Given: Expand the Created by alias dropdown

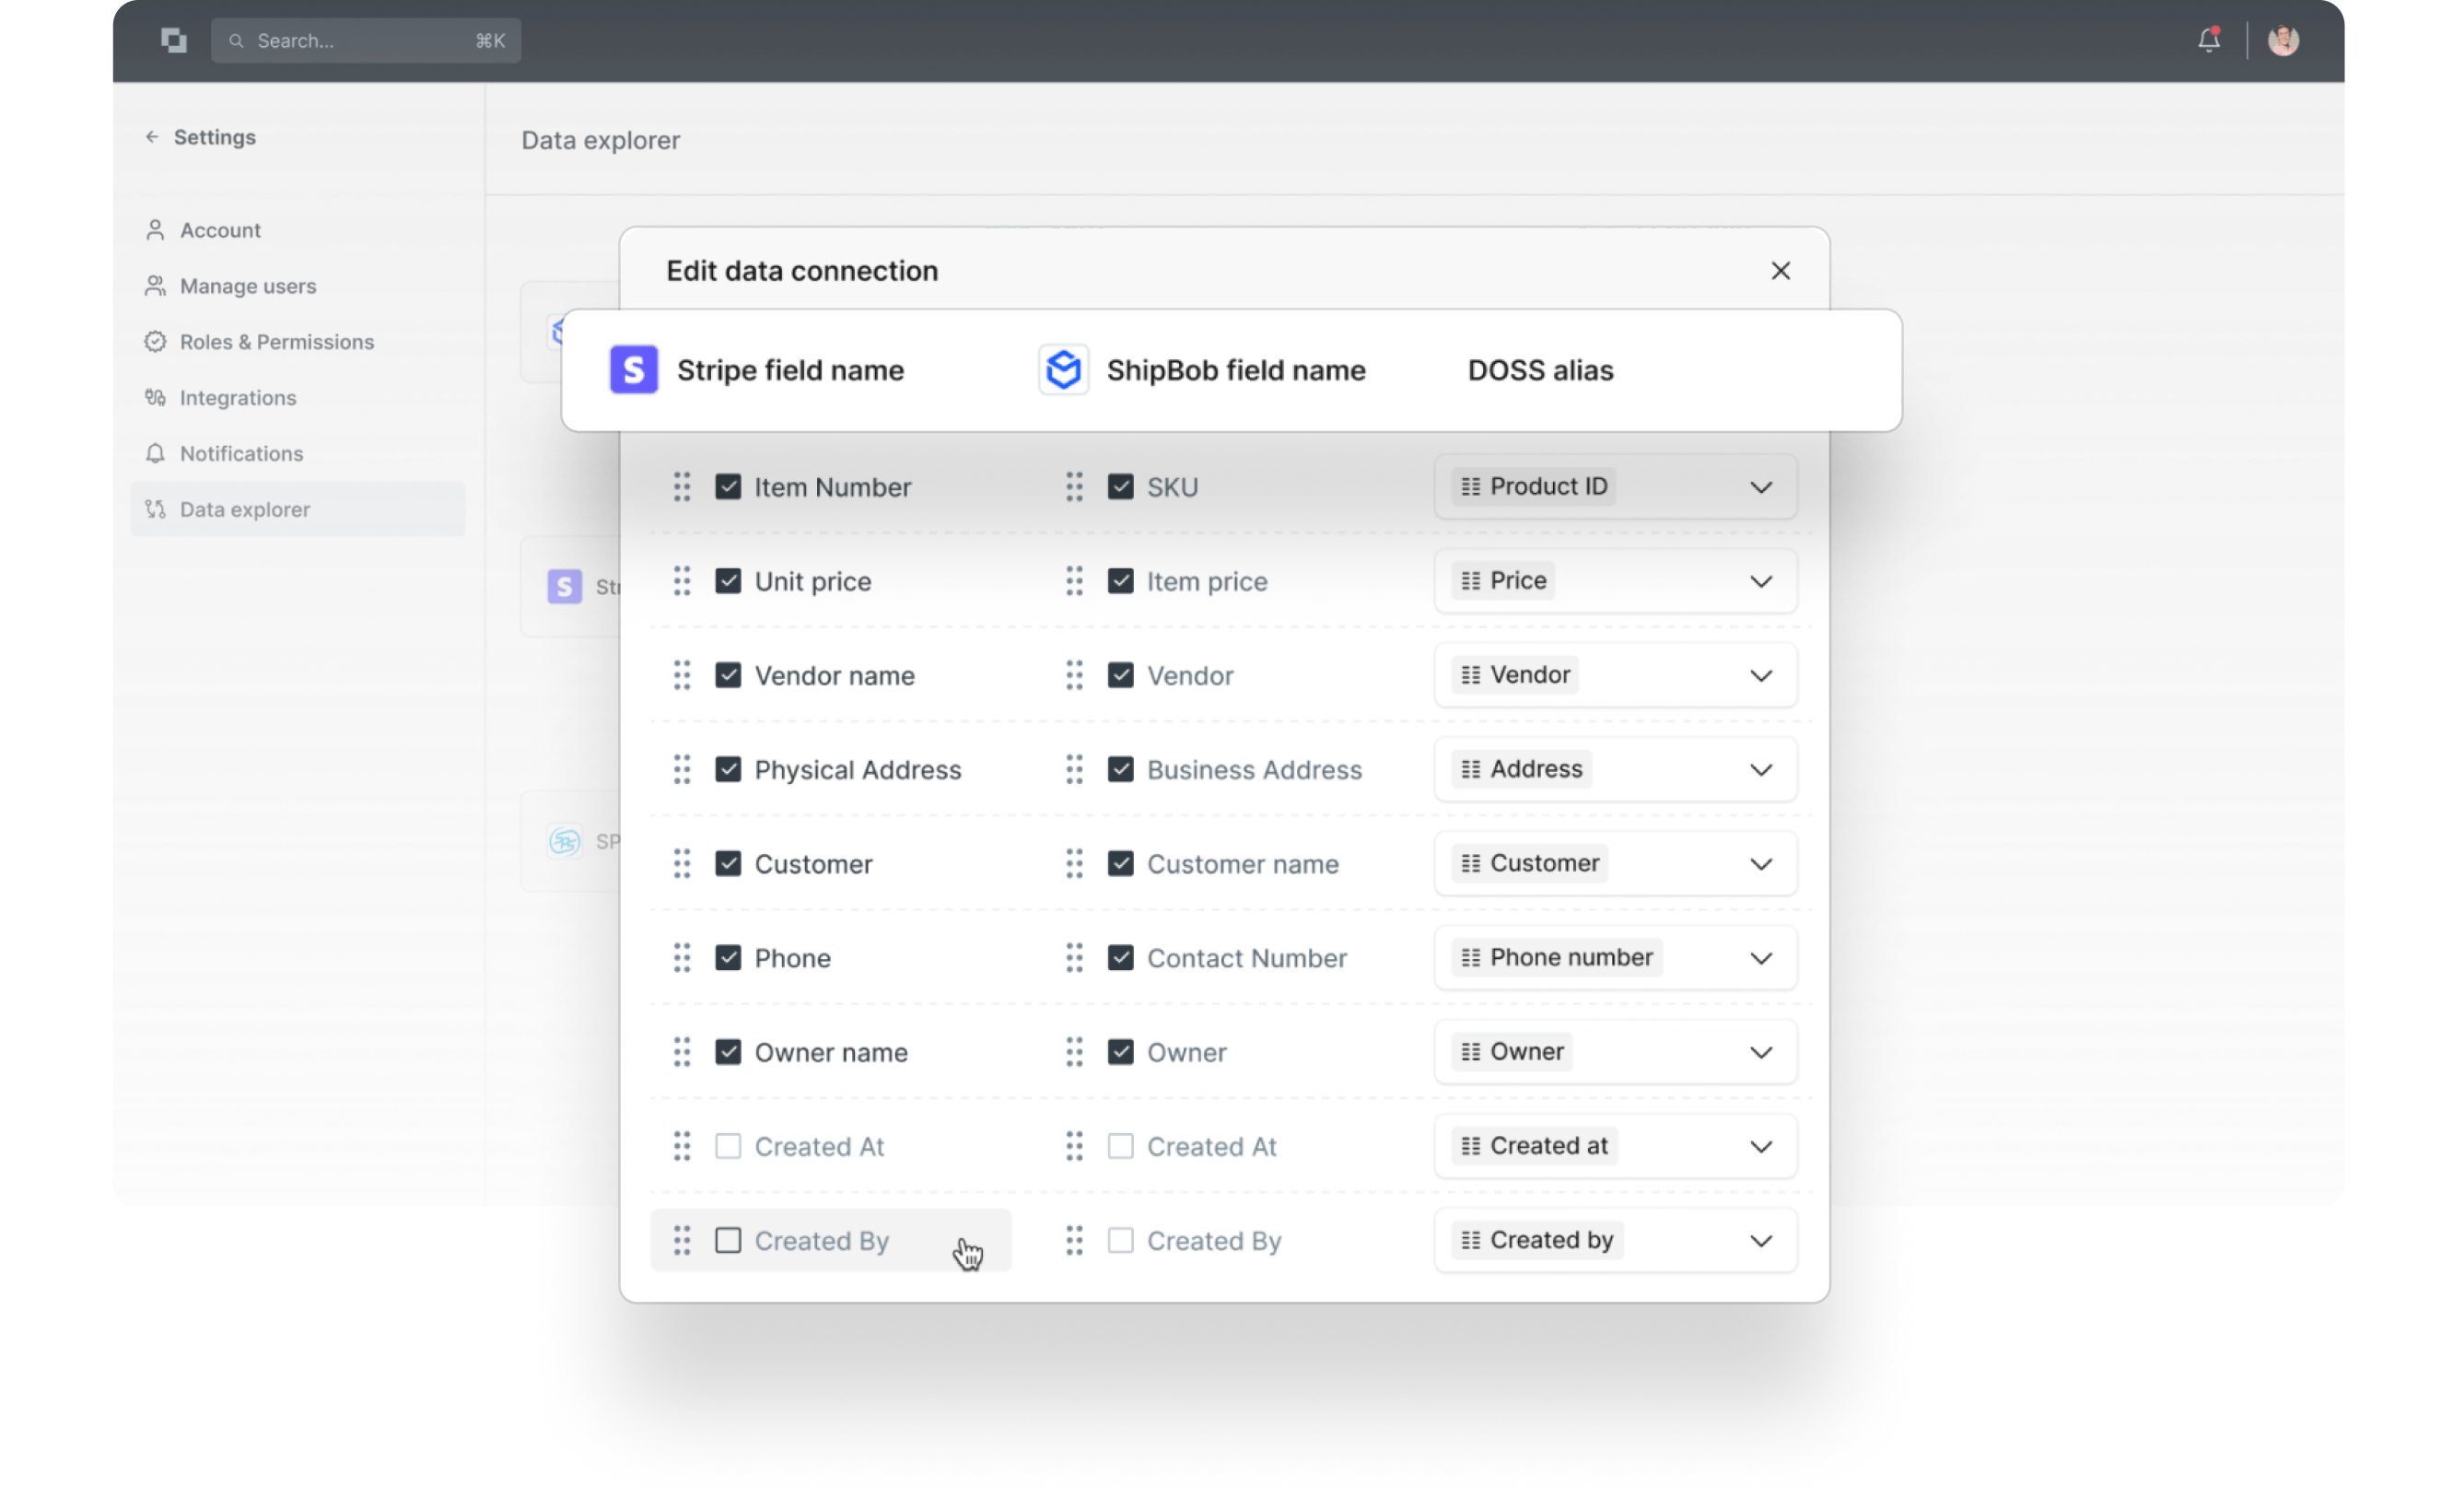Looking at the screenshot, I should pyautogui.click(x=1615, y=1240).
